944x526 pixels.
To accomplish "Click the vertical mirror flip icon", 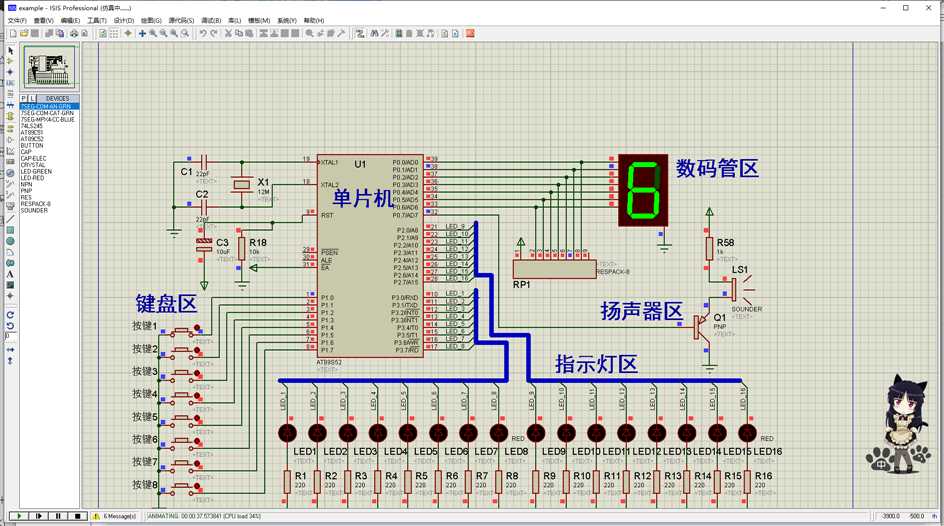I will click(x=10, y=360).
